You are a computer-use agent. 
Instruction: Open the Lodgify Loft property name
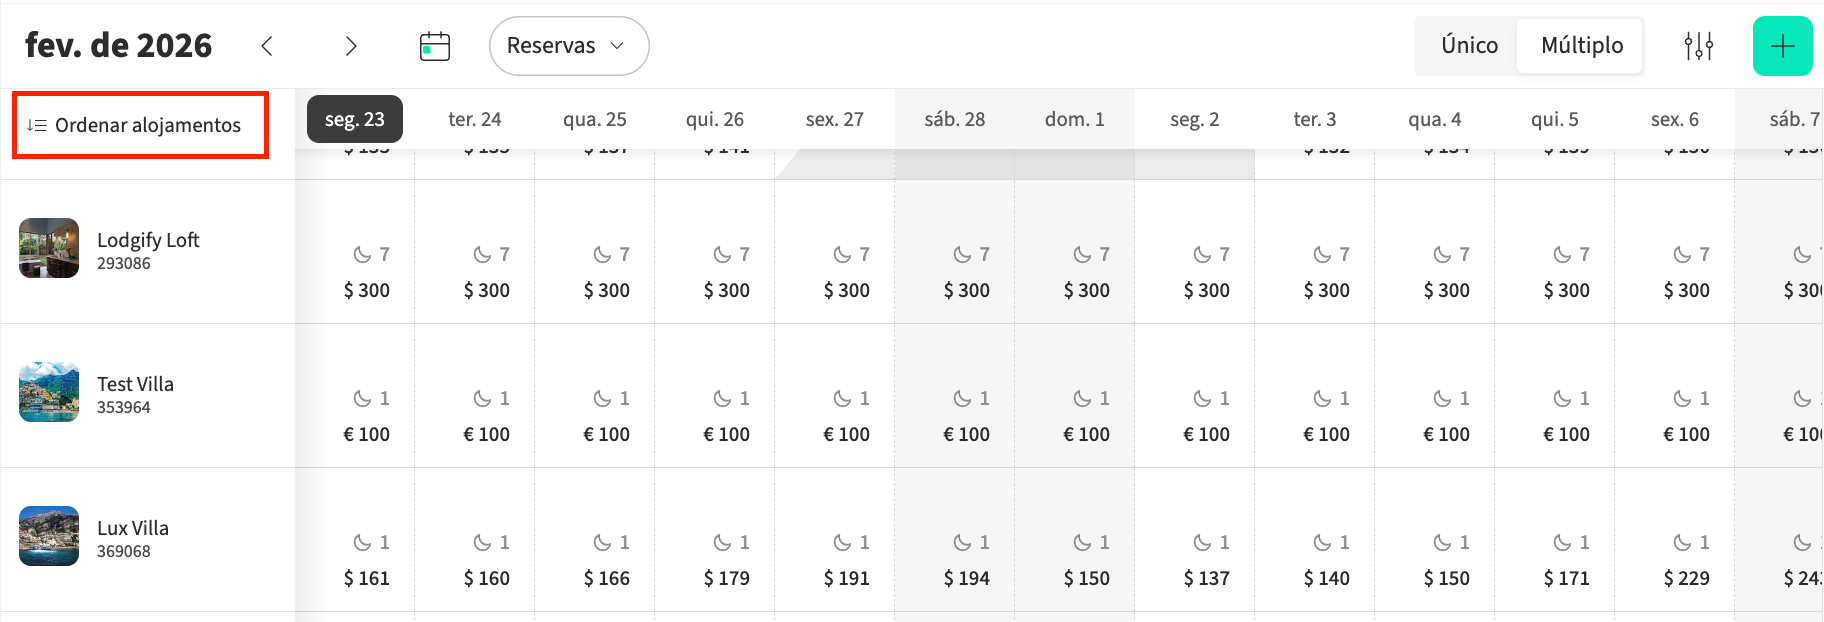click(x=148, y=240)
